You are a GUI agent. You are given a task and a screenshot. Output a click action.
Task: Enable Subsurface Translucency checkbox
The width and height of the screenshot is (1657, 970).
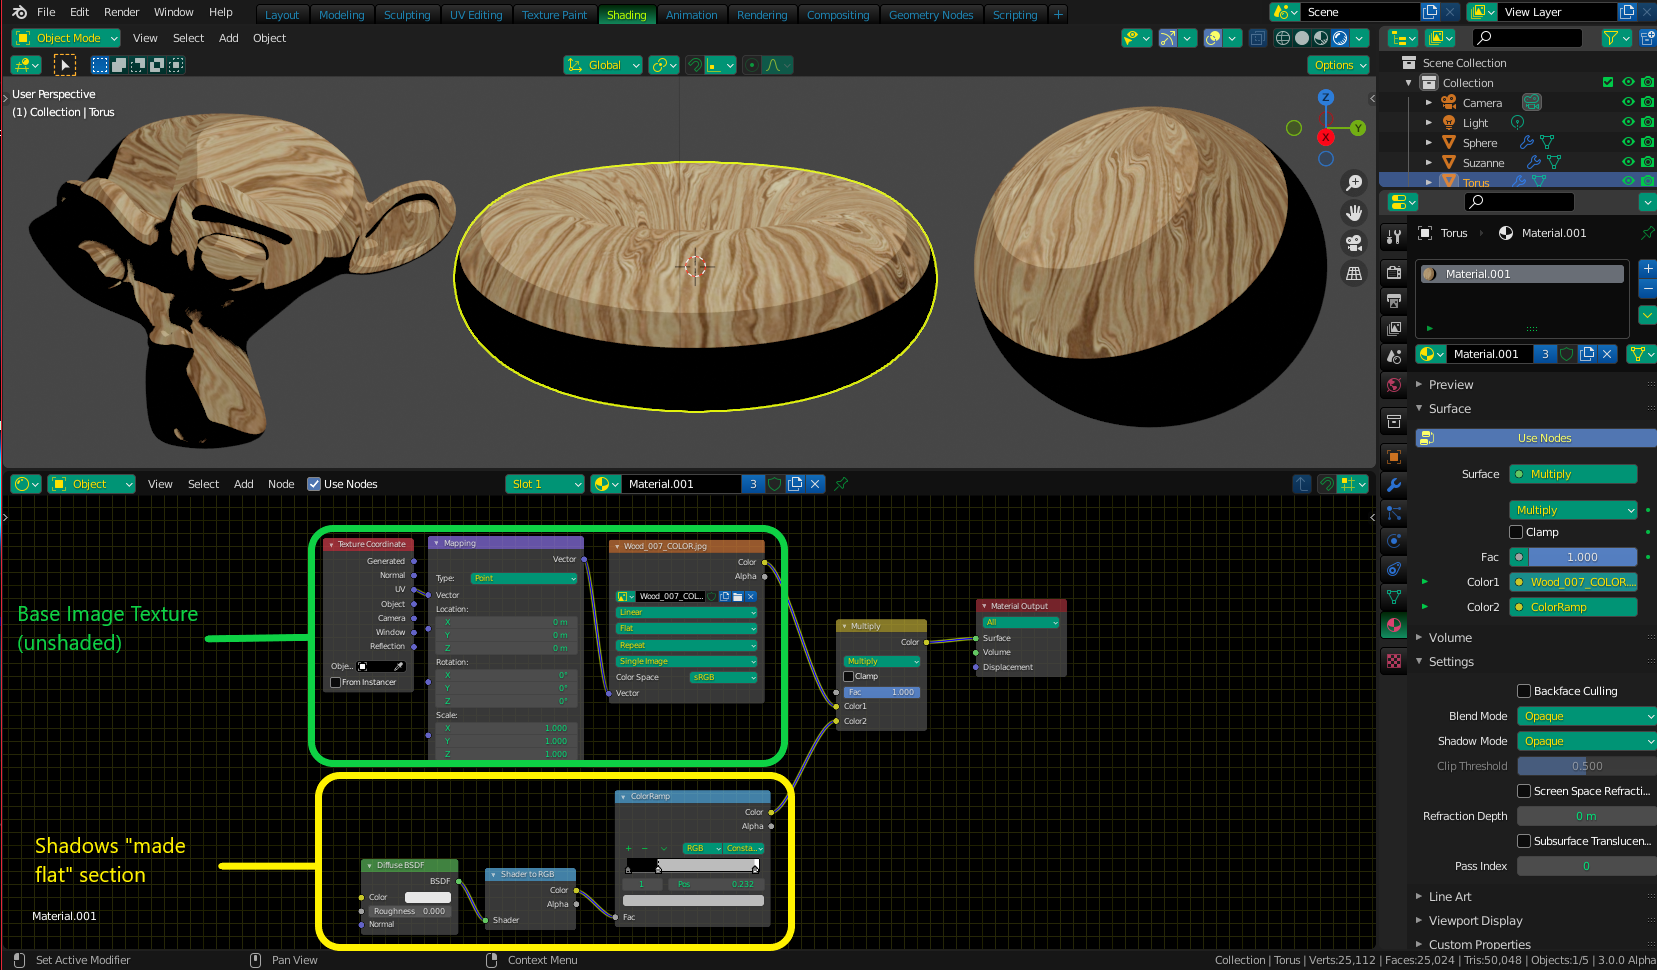pos(1524,841)
